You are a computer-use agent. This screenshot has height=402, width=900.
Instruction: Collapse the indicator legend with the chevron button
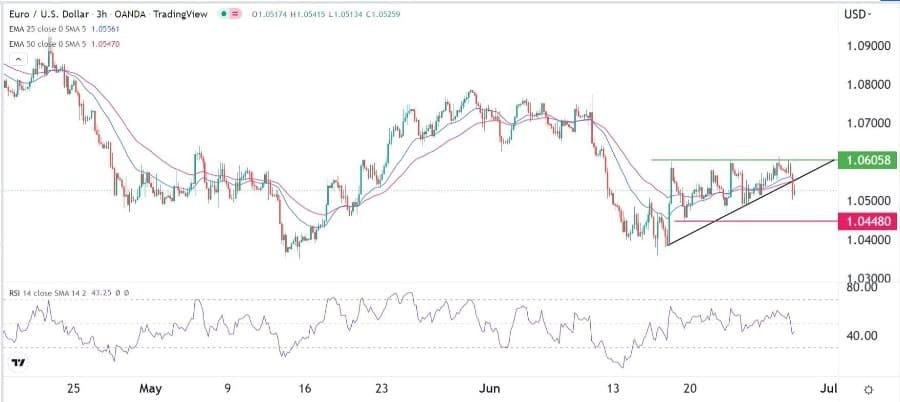tap(18, 59)
